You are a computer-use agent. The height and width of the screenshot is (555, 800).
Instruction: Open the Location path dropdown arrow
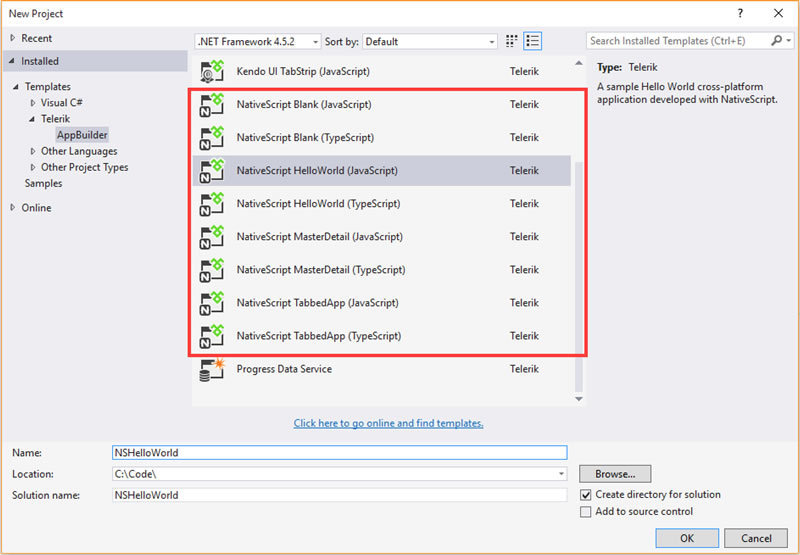pos(561,474)
